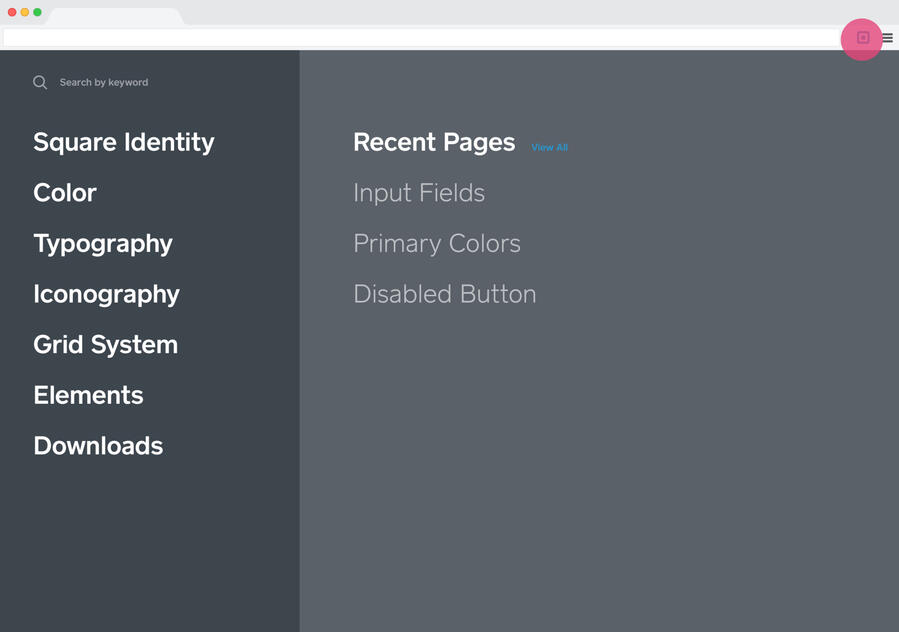This screenshot has height=632, width=899.
Task: Open the Elements section
Action: click(88, 395)
